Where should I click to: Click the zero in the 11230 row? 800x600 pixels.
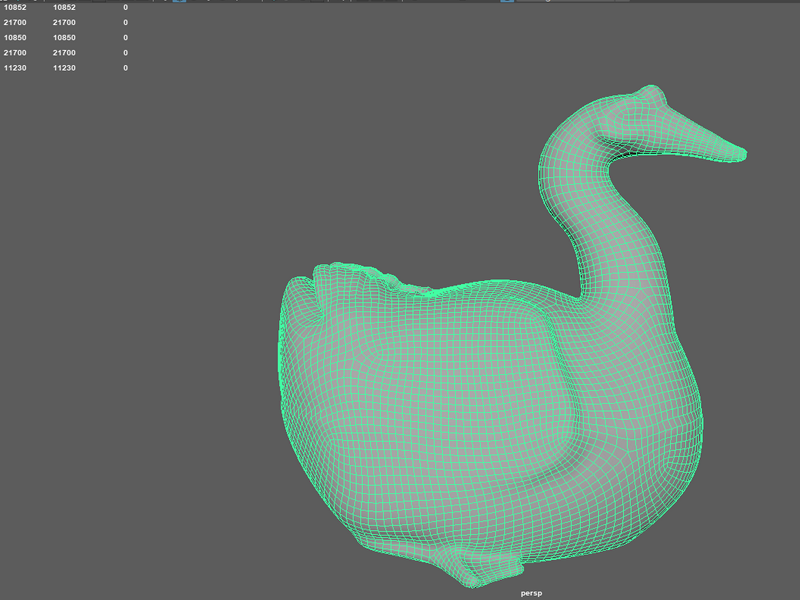[126, 68]
